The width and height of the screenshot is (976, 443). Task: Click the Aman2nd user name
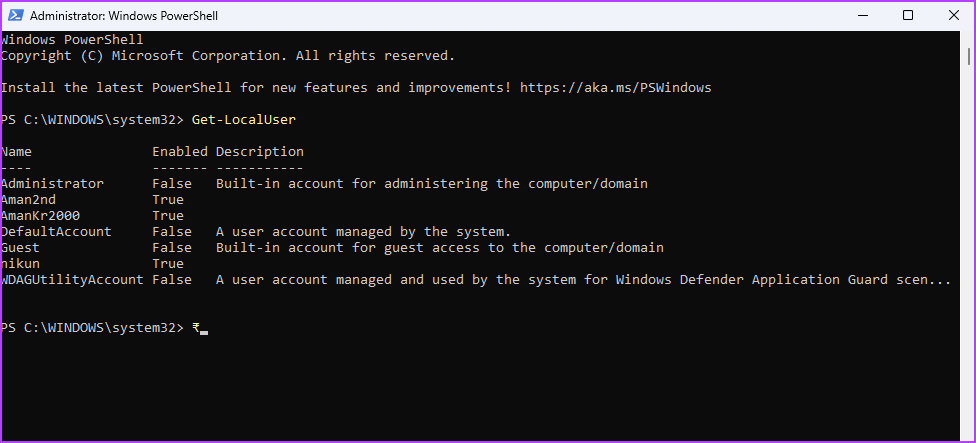(x=28, y=200)
